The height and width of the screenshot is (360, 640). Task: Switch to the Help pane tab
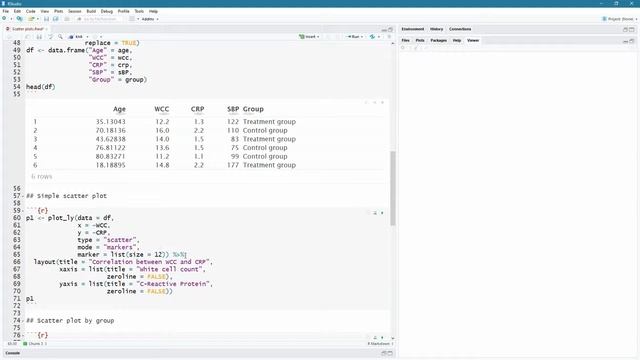pos(457,40)
